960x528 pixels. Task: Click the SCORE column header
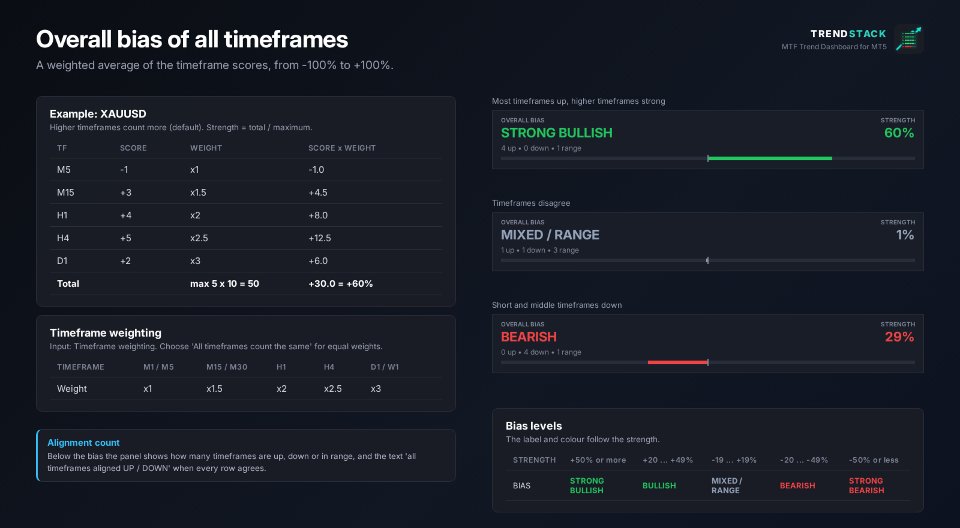coord(133,148)
